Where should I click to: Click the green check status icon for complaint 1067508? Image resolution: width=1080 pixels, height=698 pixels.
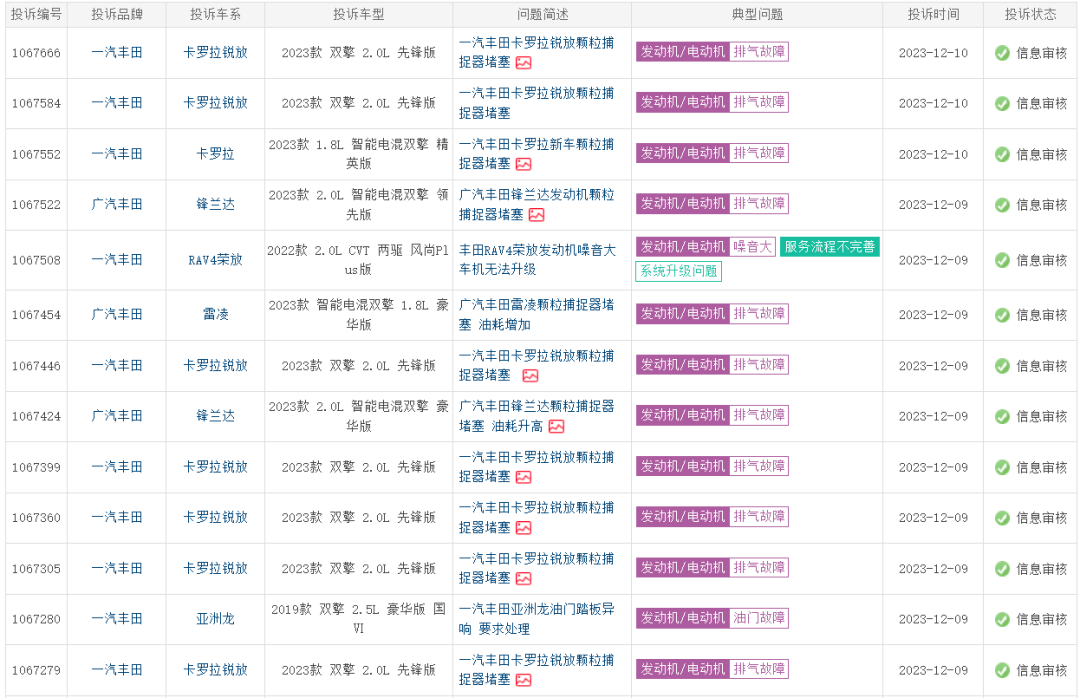(x=1002, y=260)
